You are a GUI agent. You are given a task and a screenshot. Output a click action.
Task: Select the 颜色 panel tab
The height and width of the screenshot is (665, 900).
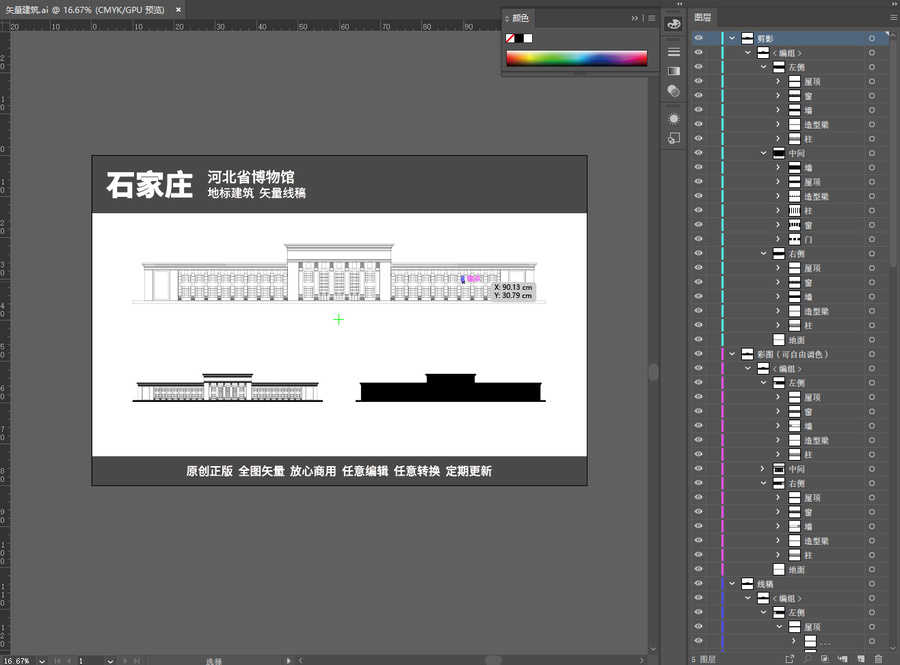click(x=520, y=18)
